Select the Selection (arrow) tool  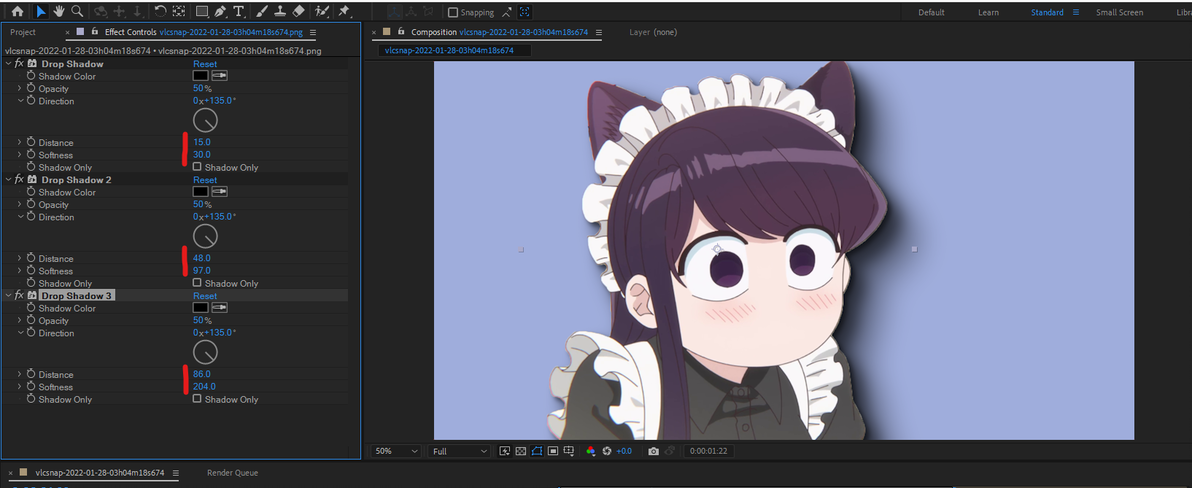coord(42,11)
